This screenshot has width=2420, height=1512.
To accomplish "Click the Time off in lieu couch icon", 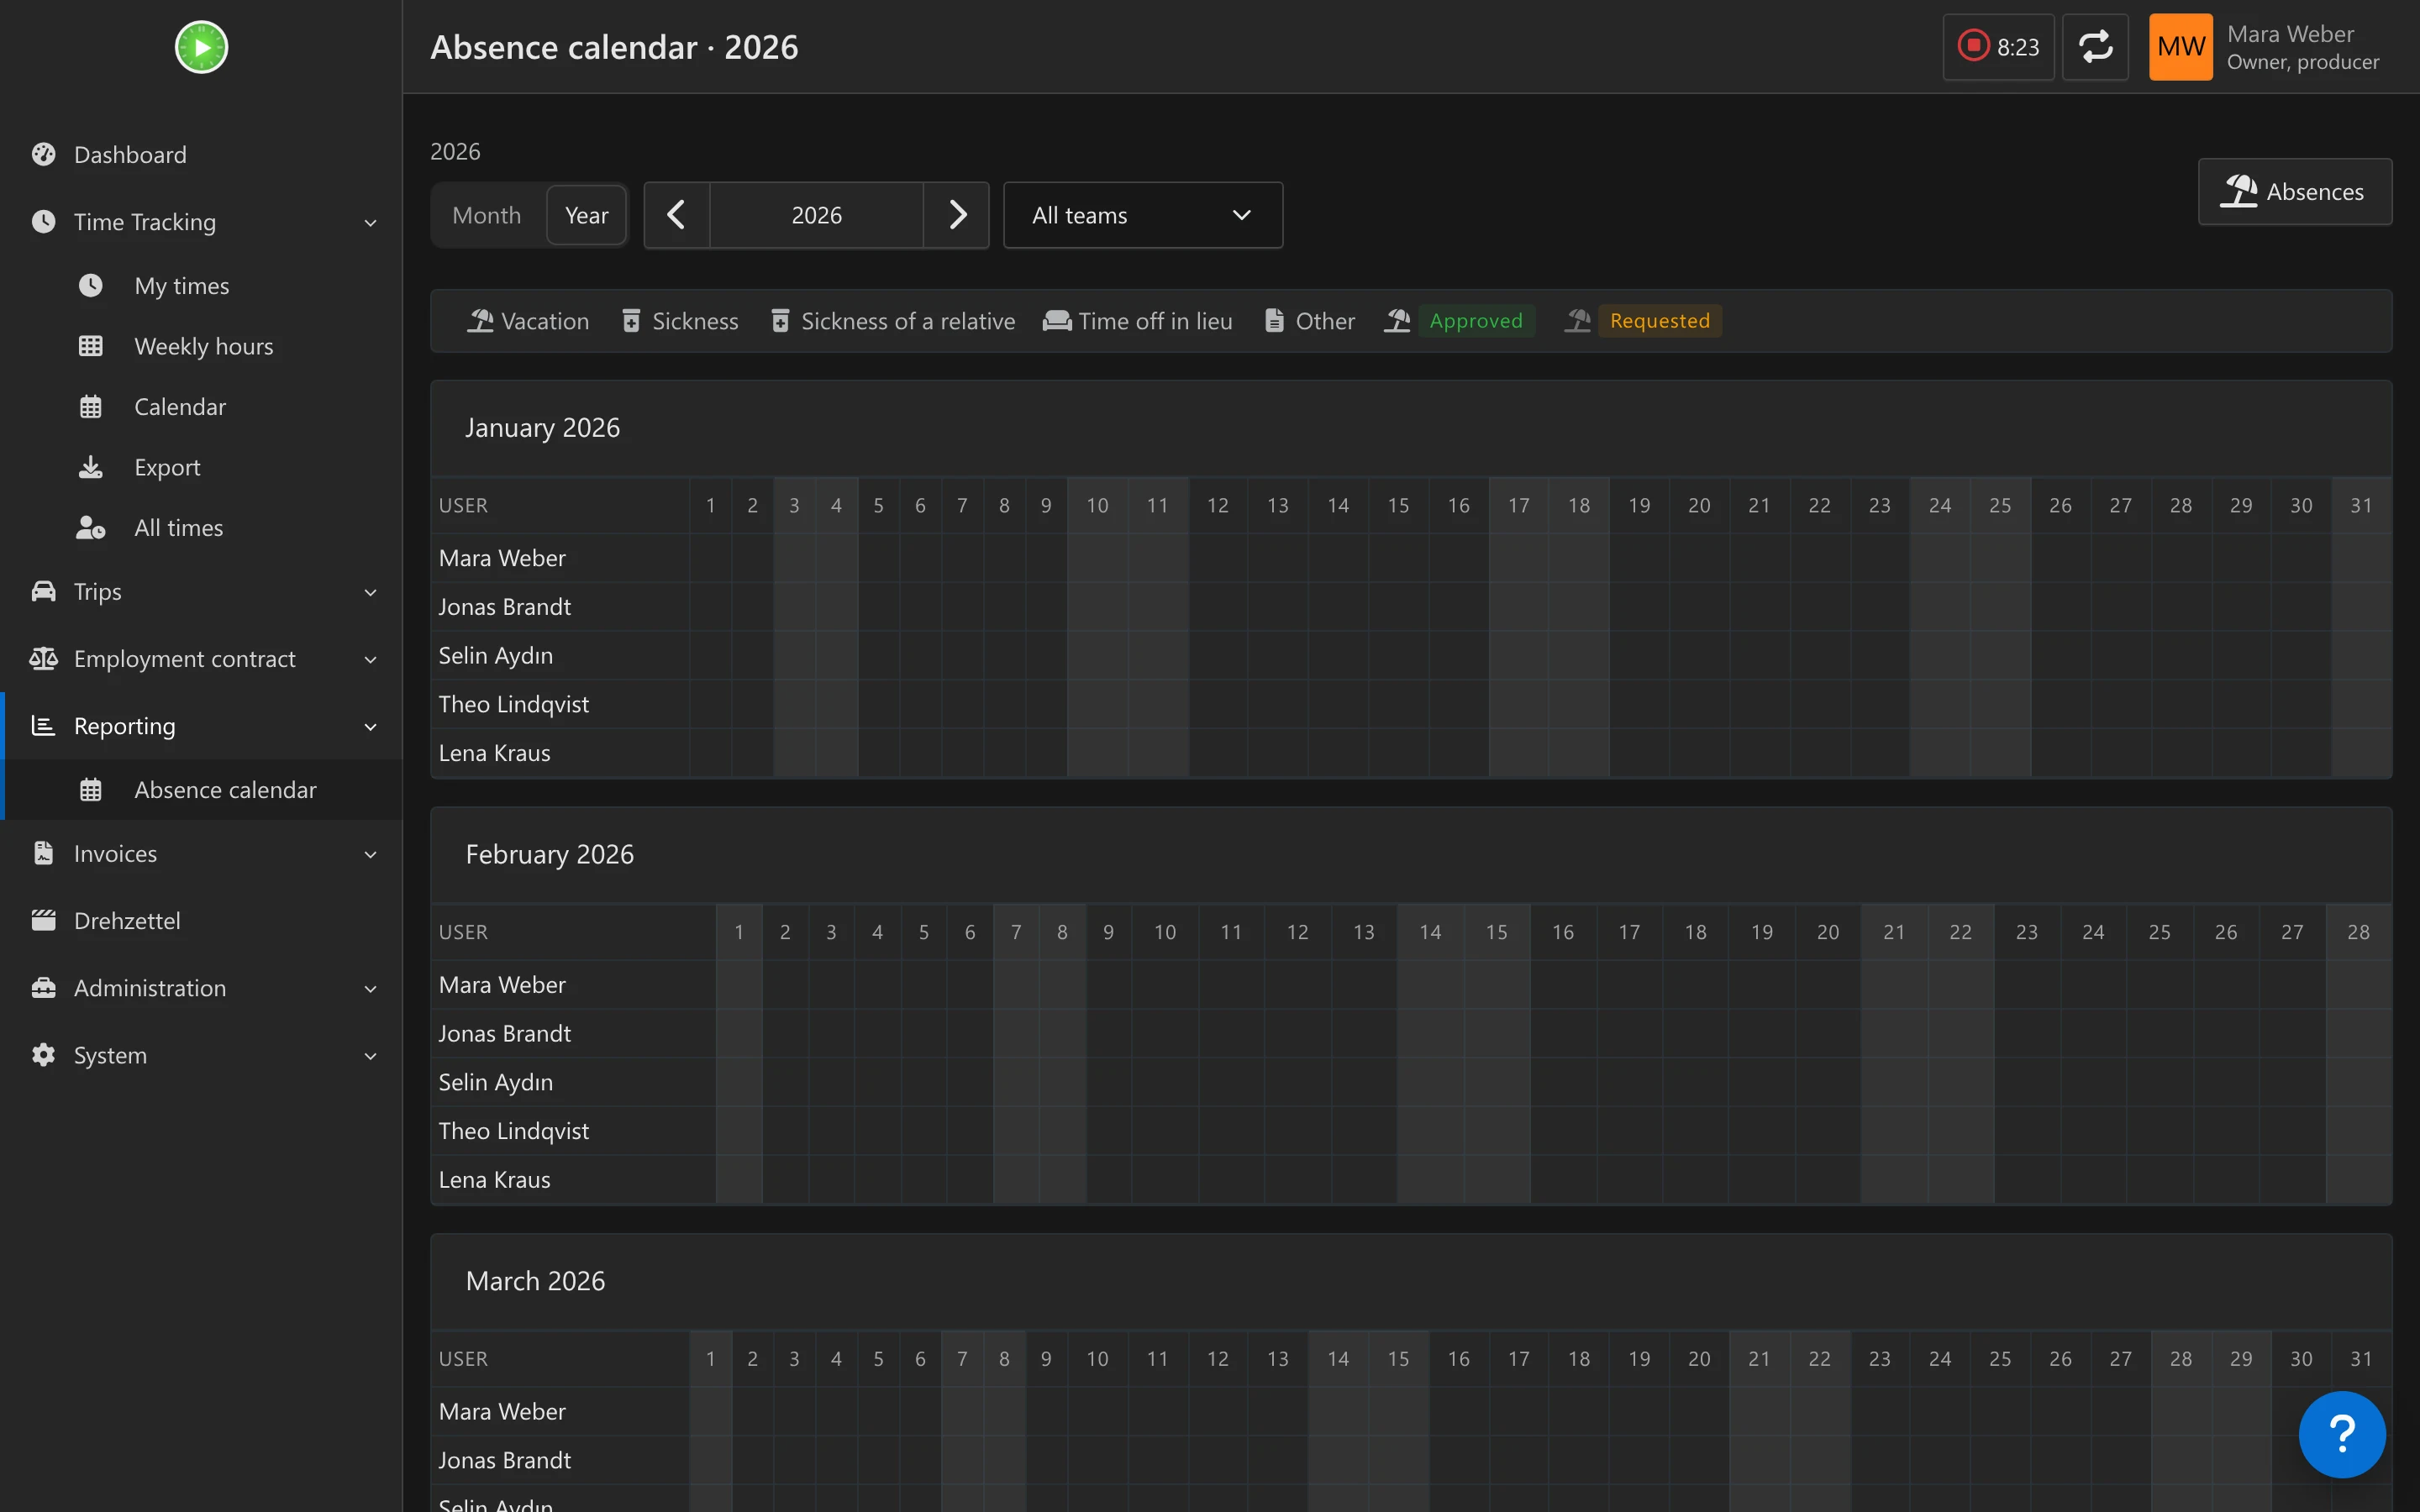I will click(1057, 321).
